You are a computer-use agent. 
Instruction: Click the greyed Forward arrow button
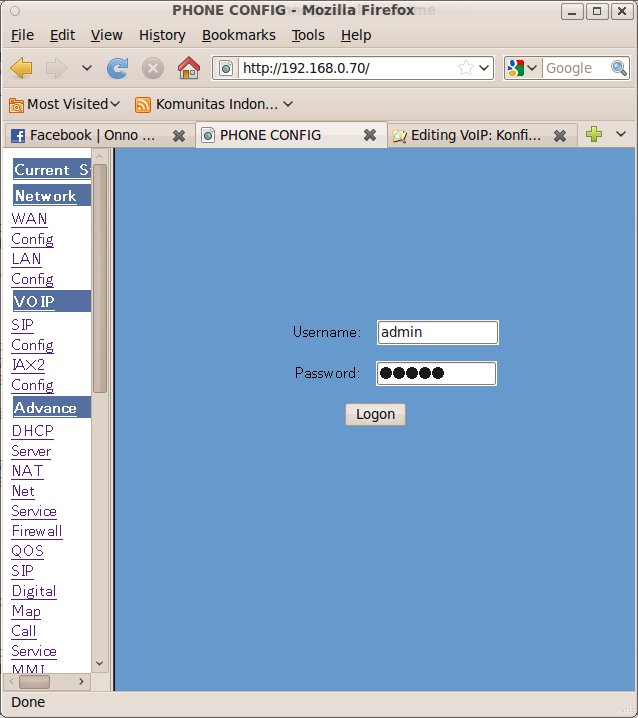56,69
